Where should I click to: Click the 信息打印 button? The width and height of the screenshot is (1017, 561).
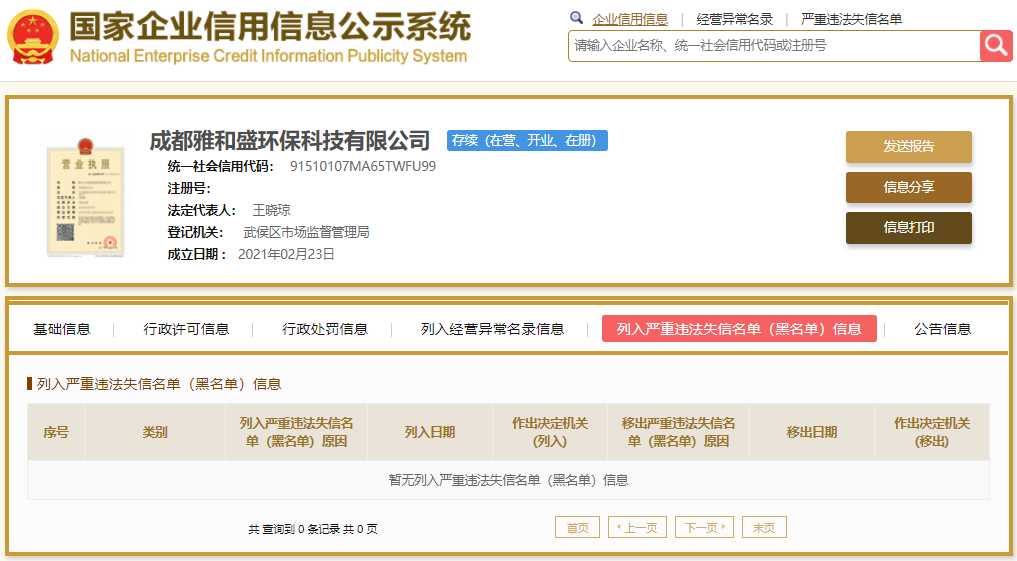pos(909,228)
